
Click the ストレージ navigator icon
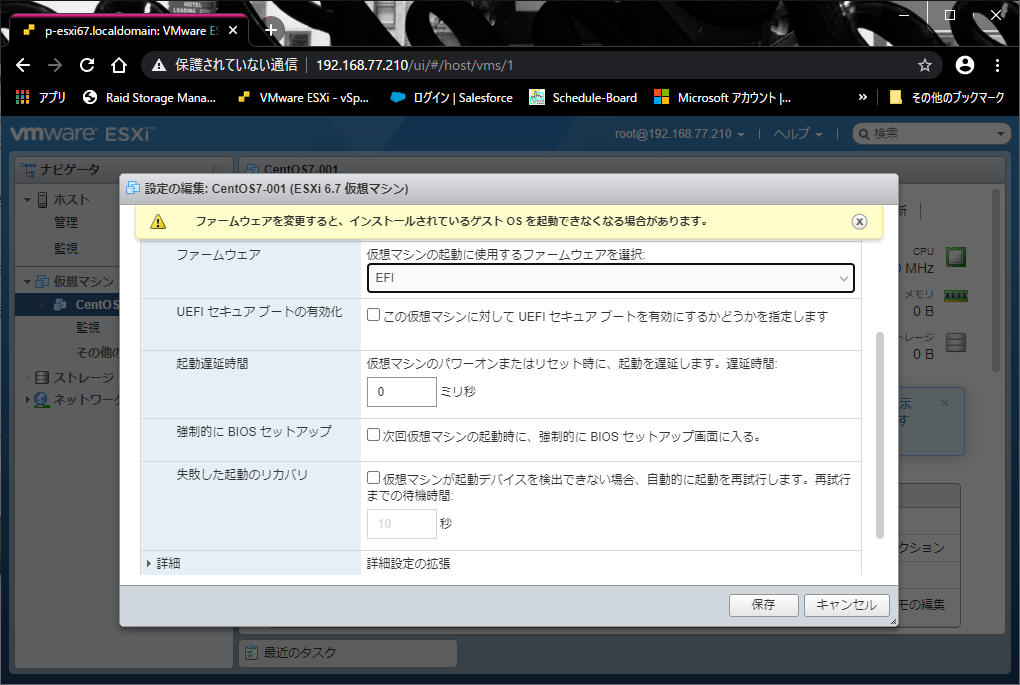[x=42, y=377]
